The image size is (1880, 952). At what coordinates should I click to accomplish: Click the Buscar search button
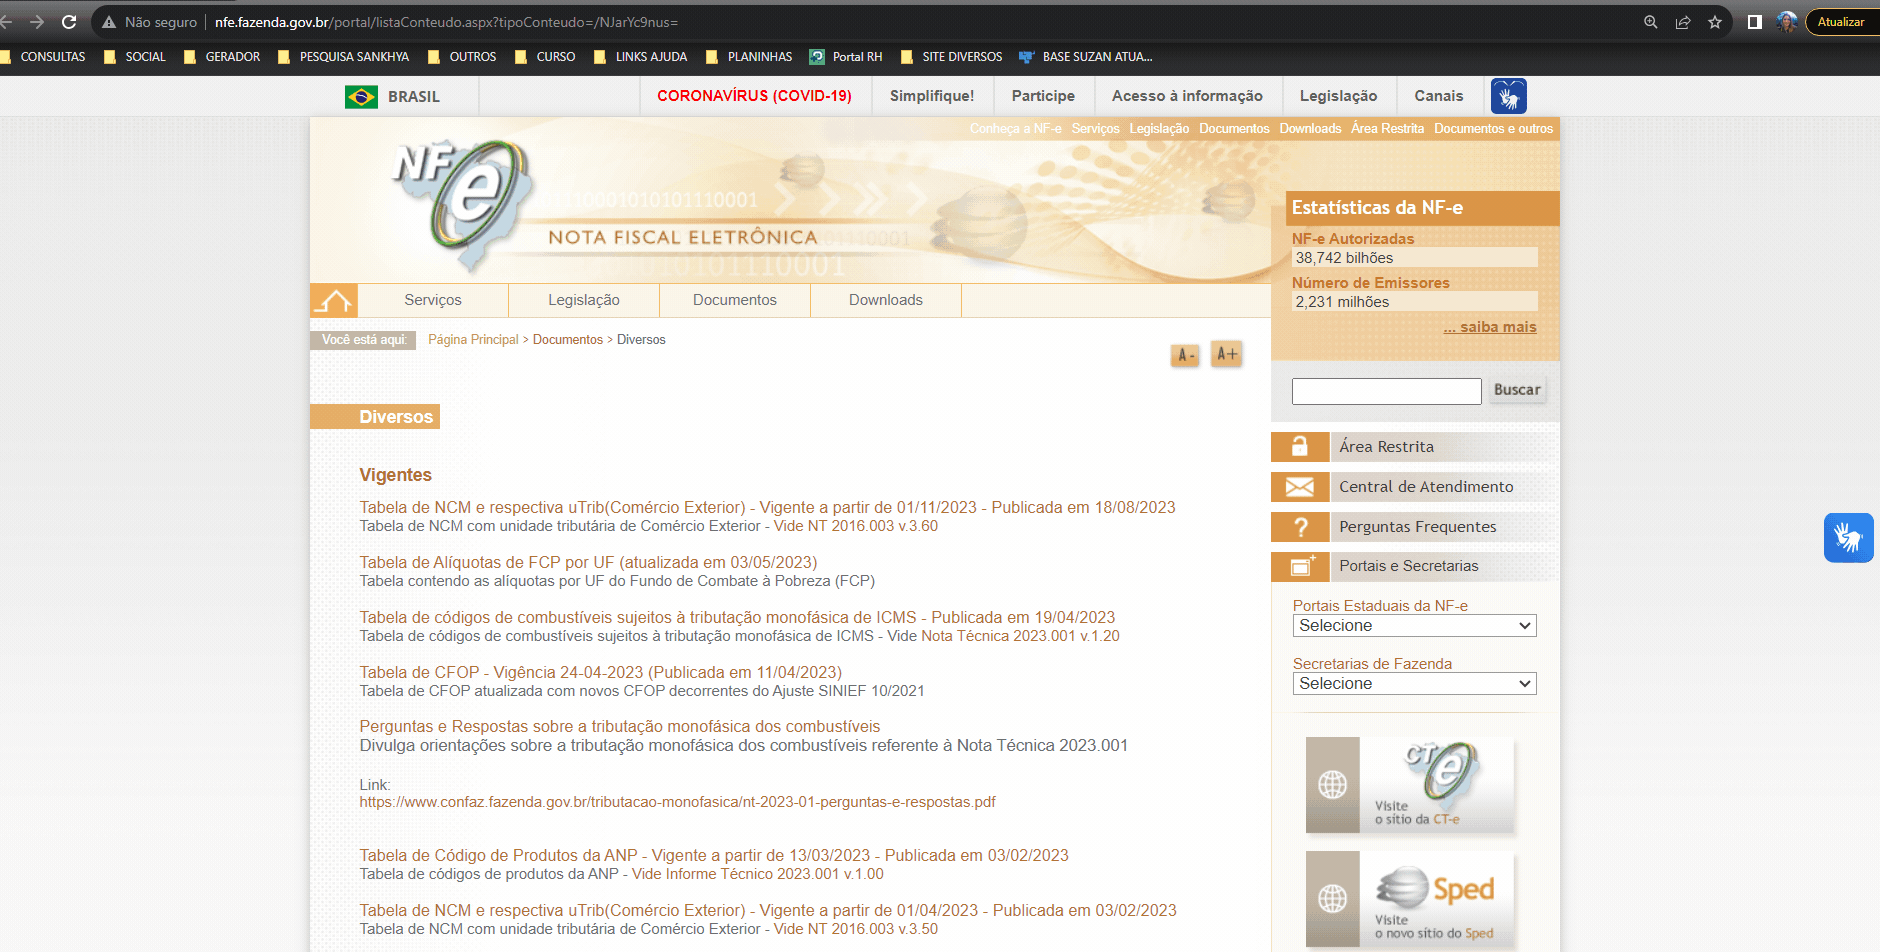pyautogui.click(x=1517, y=390)
